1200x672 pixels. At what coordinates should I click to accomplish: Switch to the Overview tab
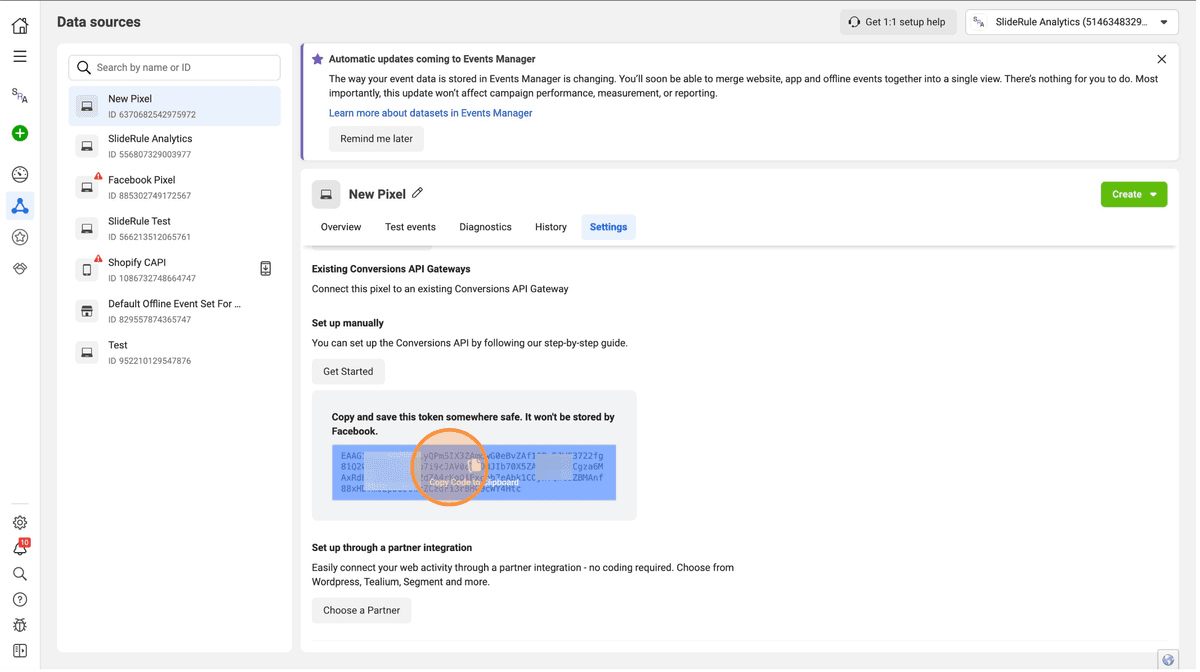click(x=341, y=228)
